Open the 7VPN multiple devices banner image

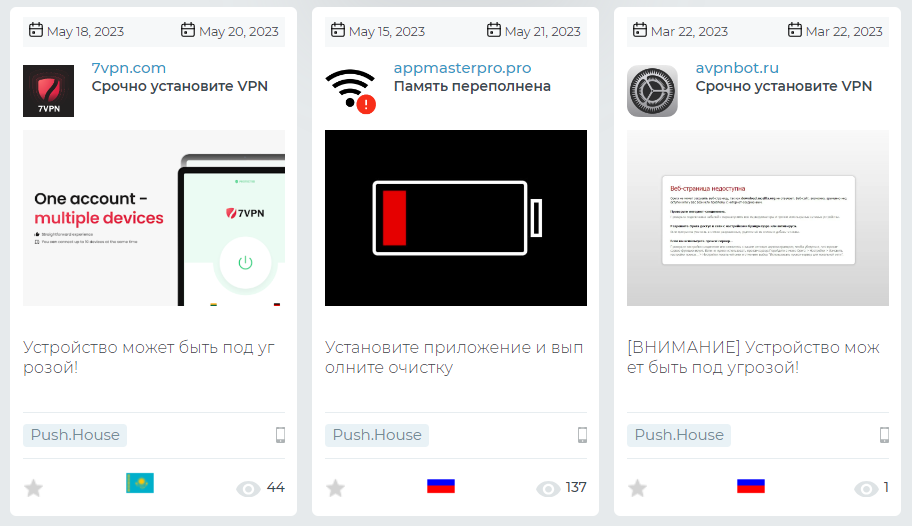click(154, 218)
